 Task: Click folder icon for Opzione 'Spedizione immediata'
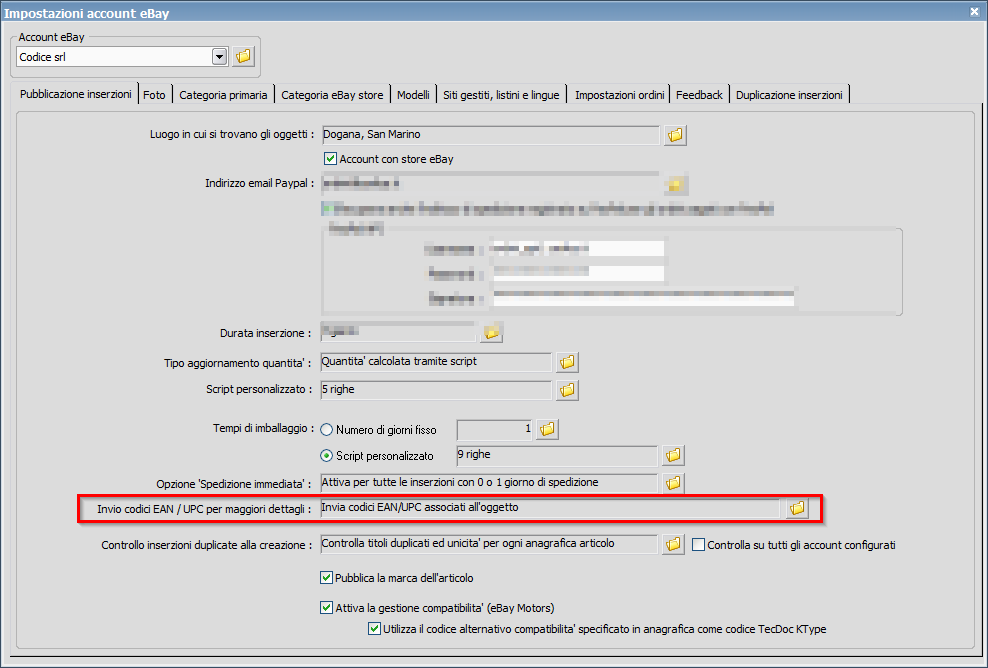(x=673, y=483)
